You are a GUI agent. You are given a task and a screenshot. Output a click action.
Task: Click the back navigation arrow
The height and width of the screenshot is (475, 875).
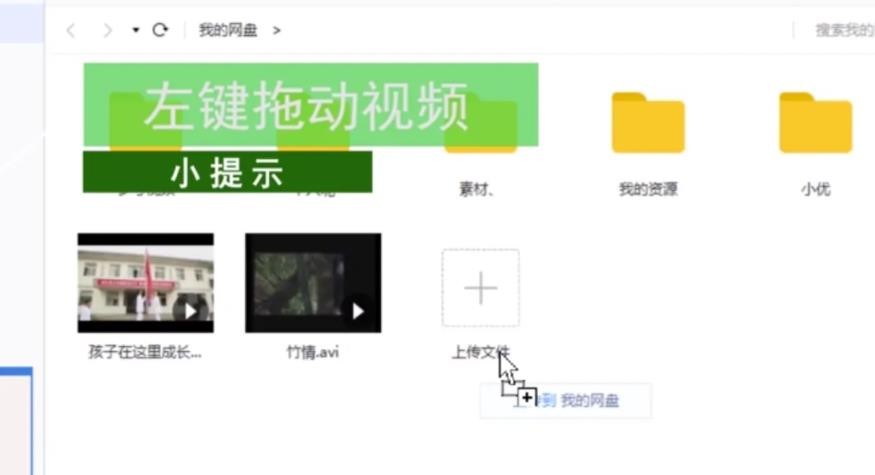71,30
